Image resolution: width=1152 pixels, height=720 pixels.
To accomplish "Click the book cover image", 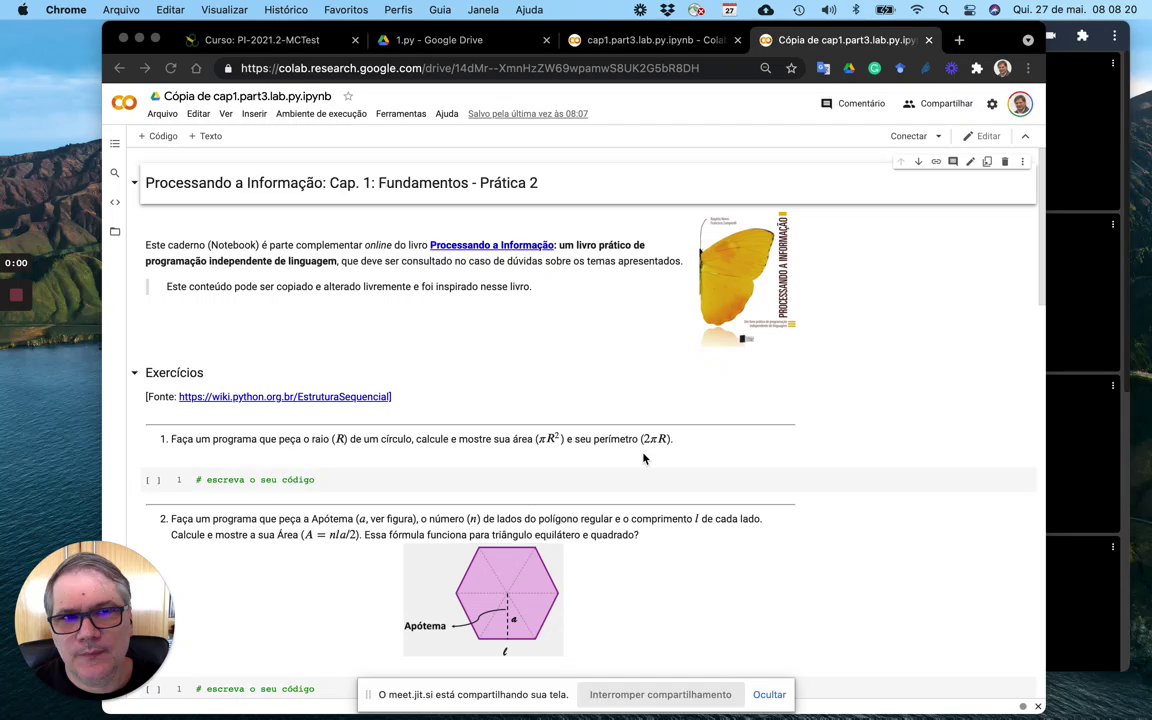I will point(746,279).
